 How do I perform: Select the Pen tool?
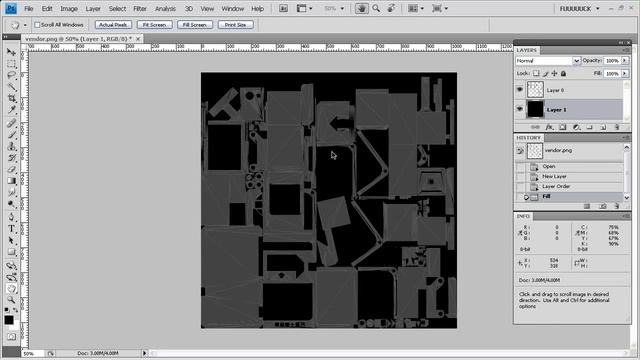coord(11,217)
